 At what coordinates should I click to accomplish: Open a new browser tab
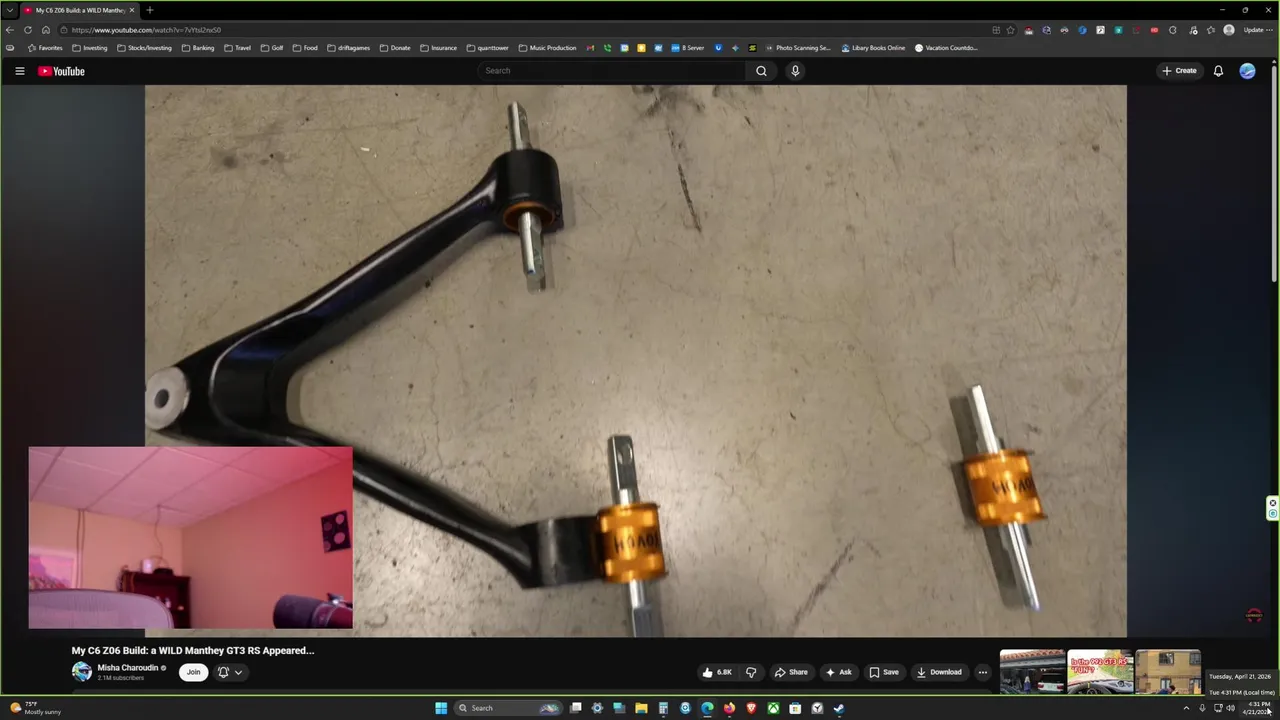[x=149, y=10]
